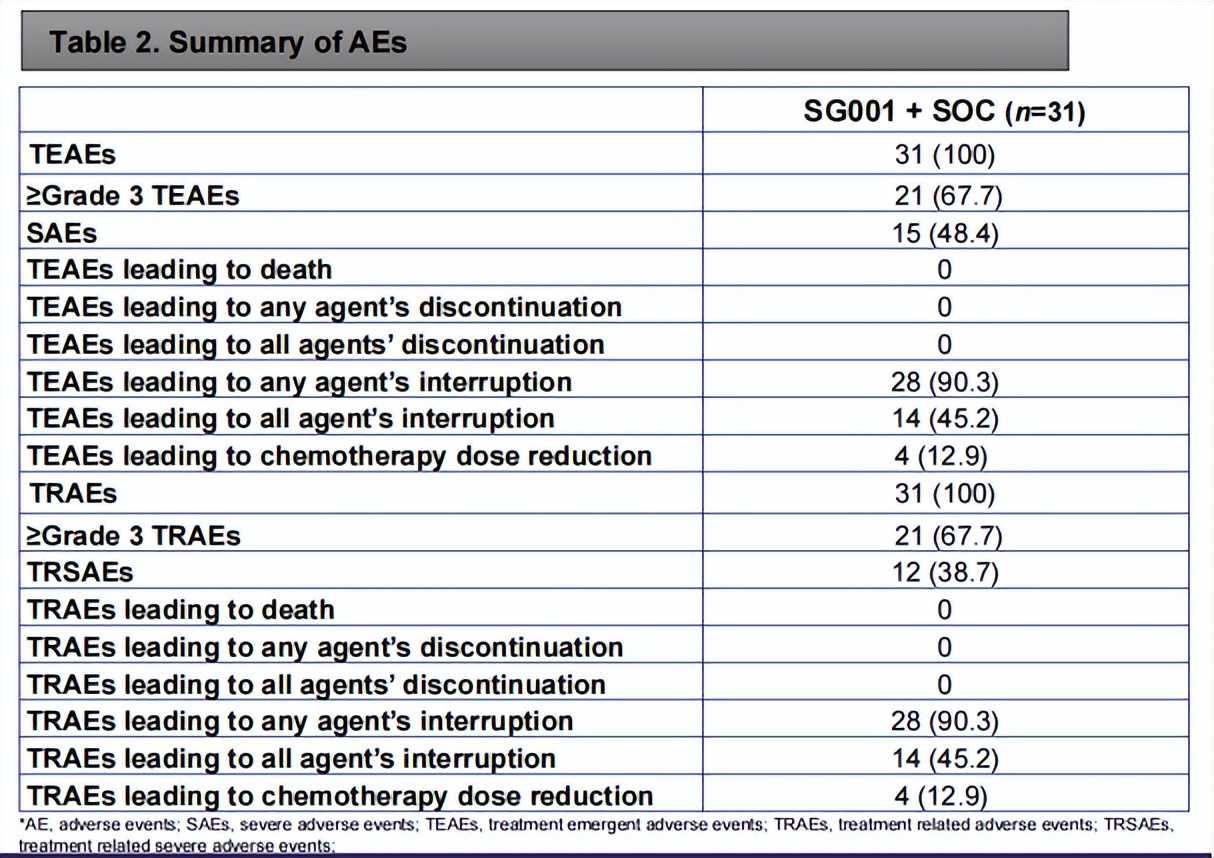Click 'TRAEs leading to all agent's interruption' label
1214x858 pixels.
click(292, 758)
